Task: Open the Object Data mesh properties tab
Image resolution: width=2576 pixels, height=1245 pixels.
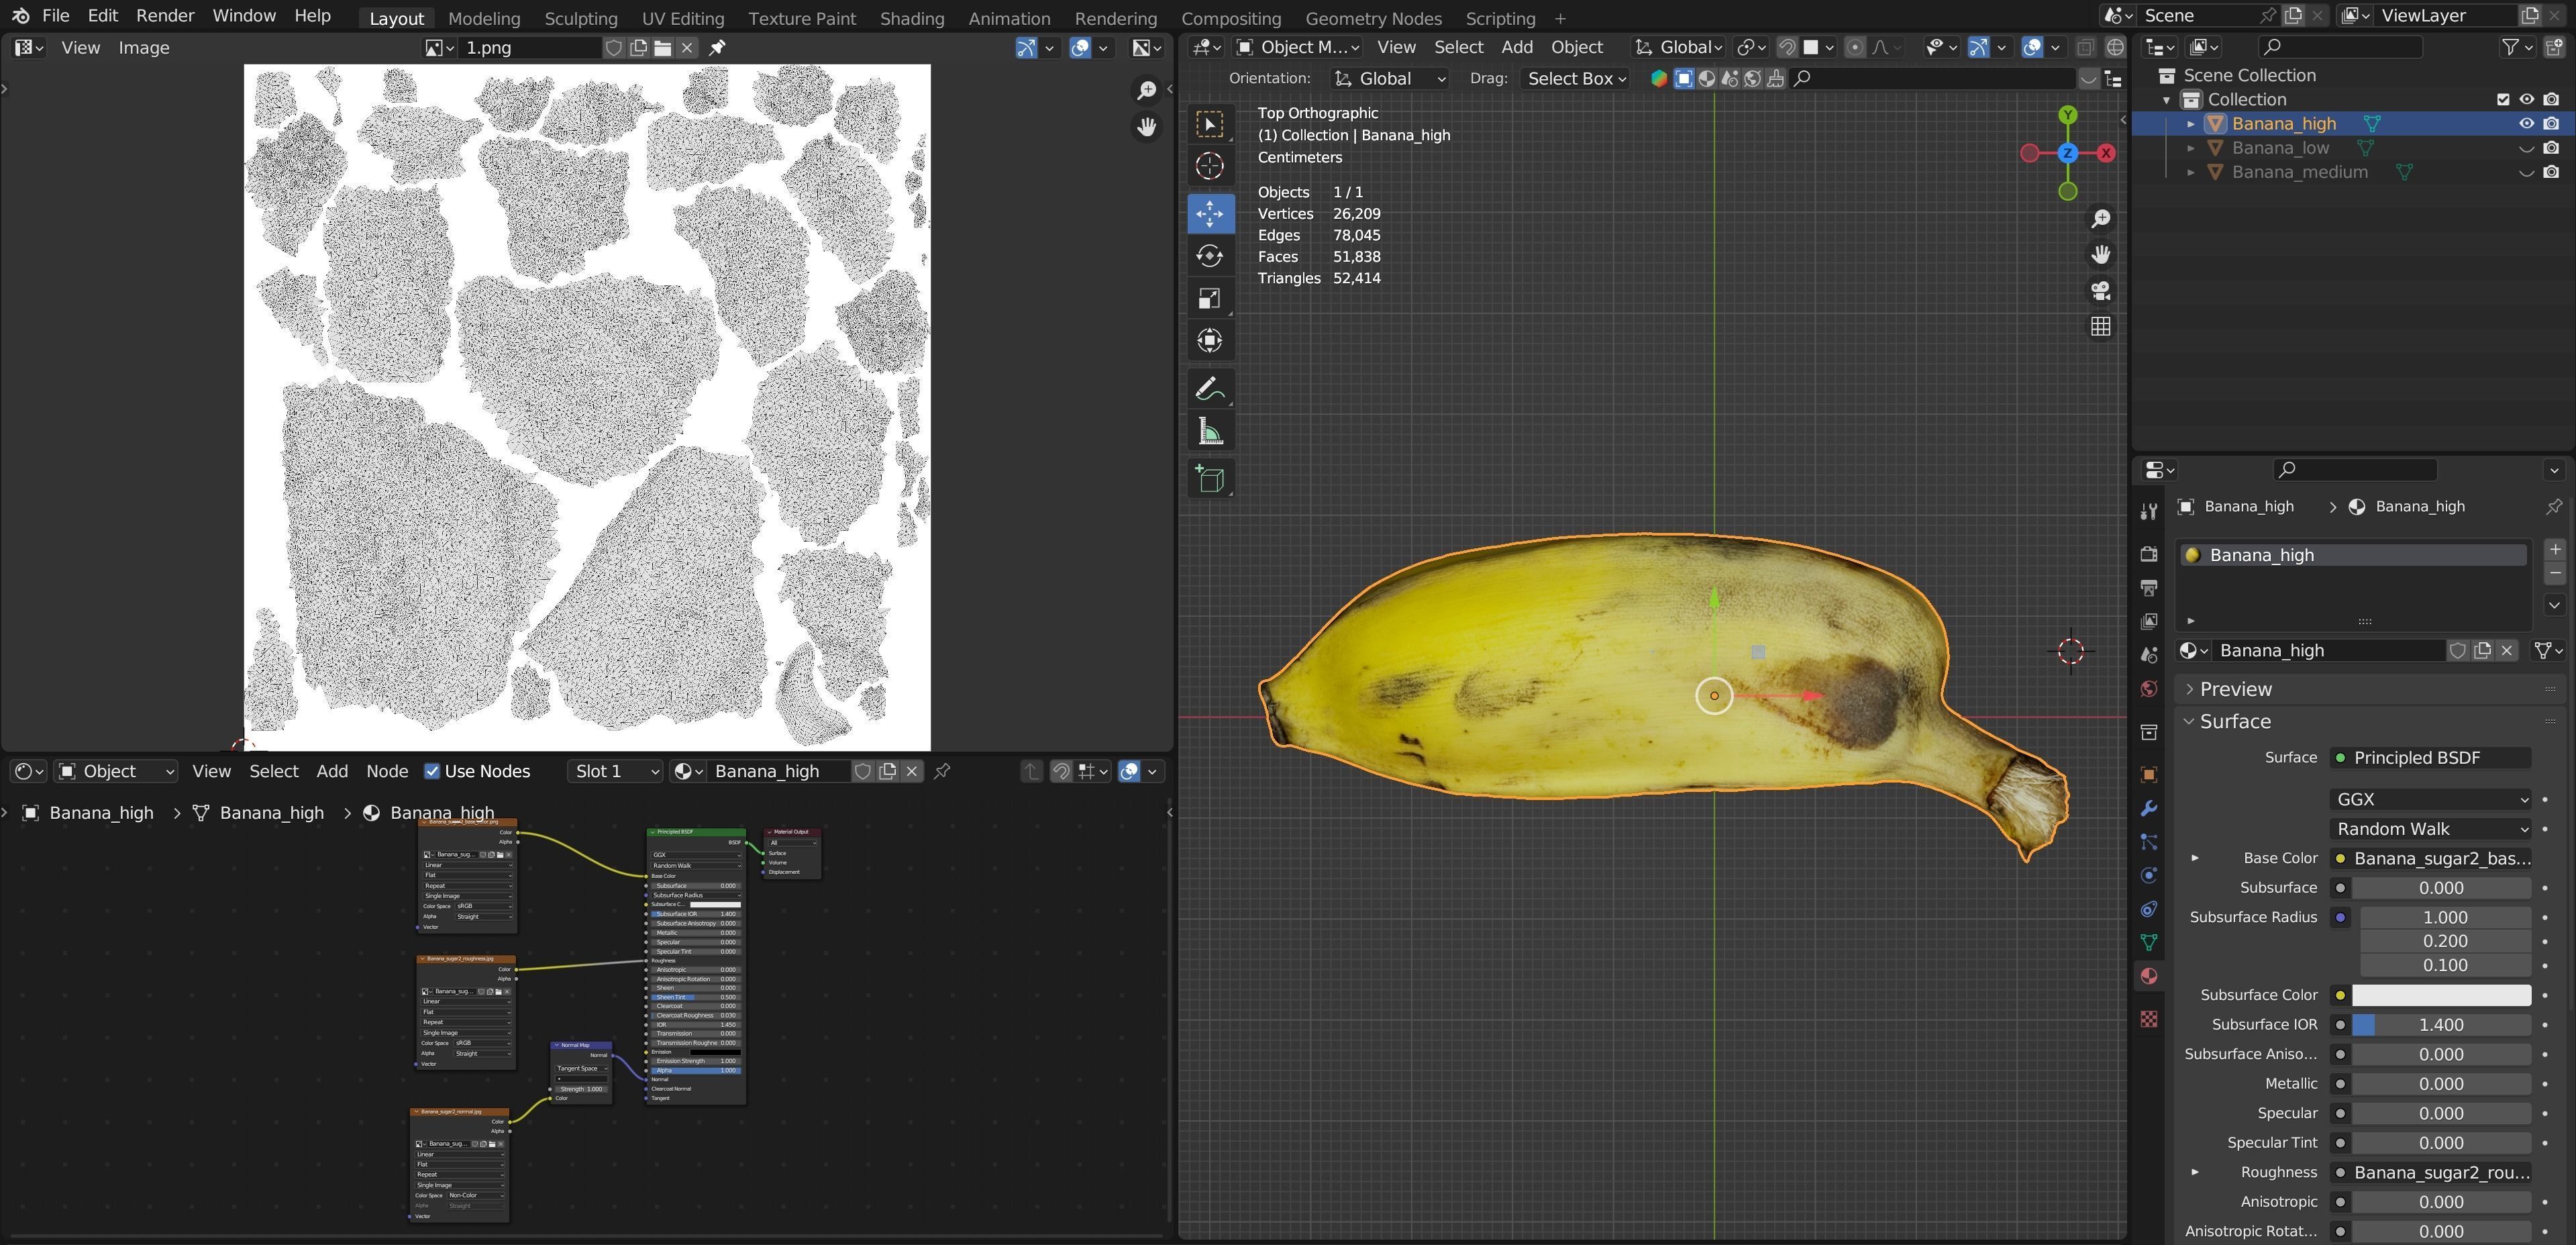Action: coord(2148,942)
